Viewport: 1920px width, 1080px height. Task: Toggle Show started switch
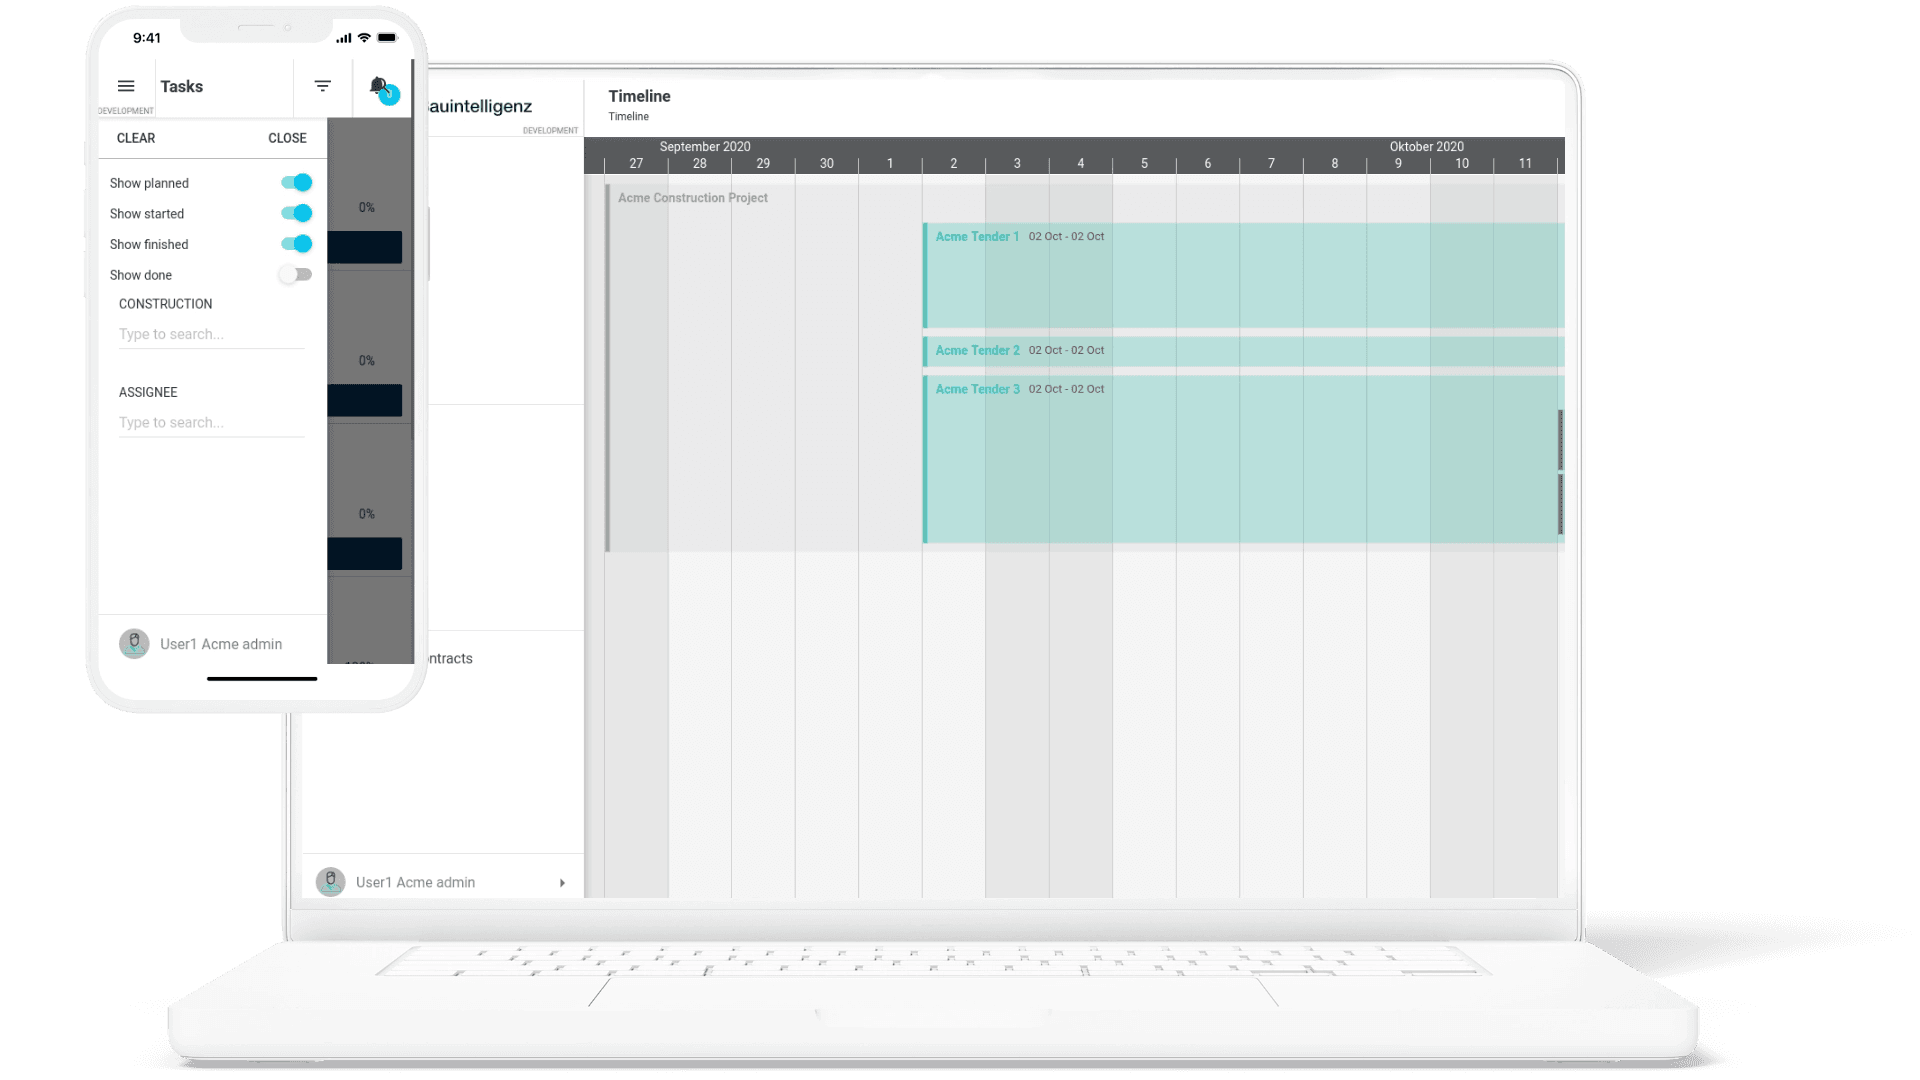coord(297,213)
